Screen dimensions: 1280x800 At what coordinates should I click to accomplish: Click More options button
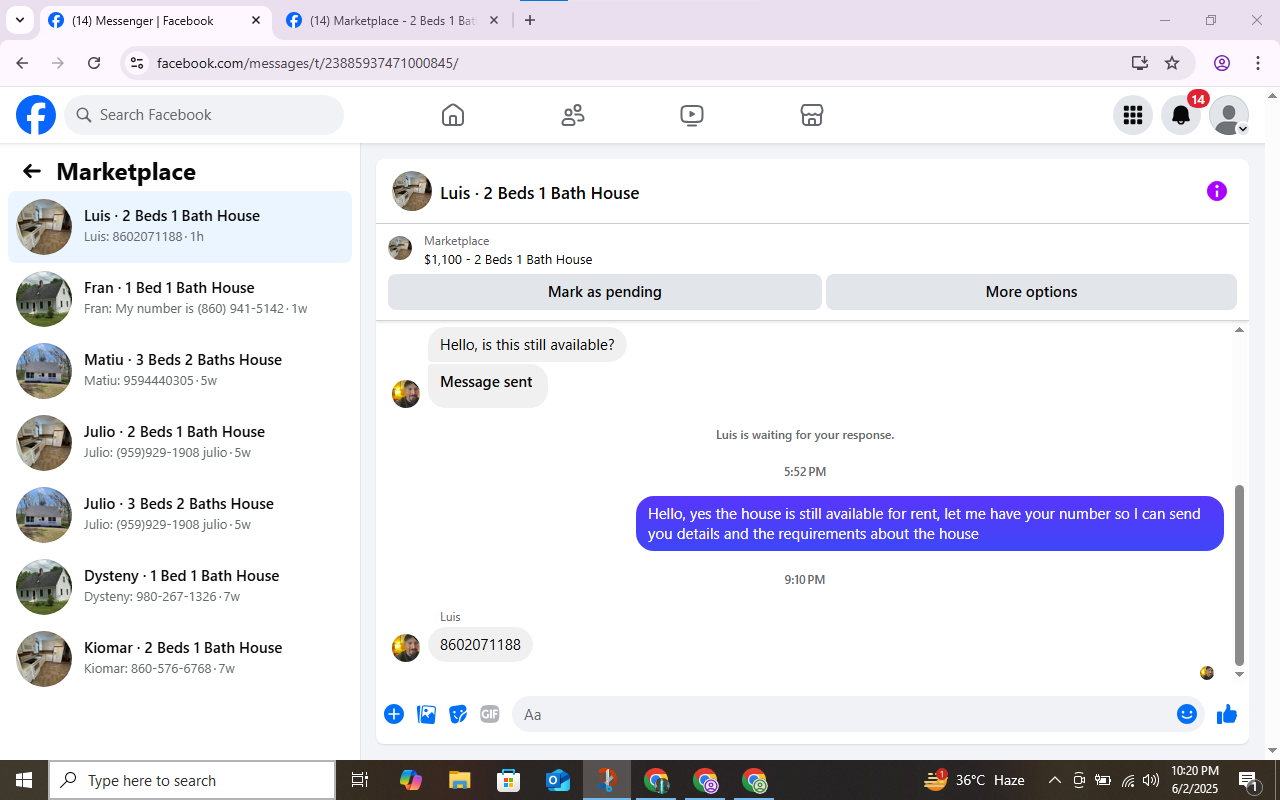click(x=1031, y=292)
